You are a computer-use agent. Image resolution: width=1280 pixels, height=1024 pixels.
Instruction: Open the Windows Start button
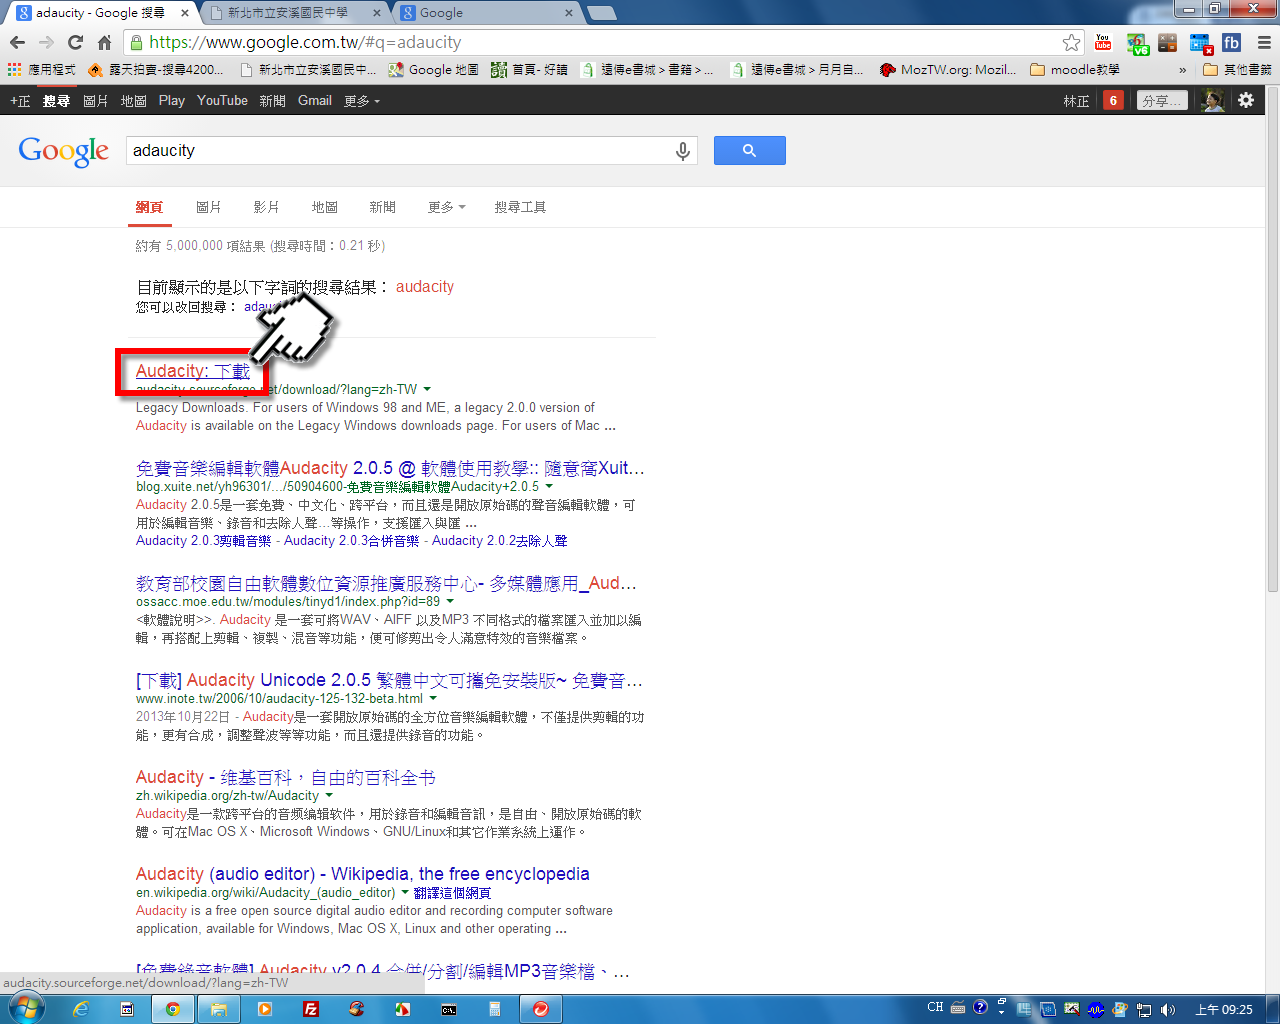(25, 1008)
